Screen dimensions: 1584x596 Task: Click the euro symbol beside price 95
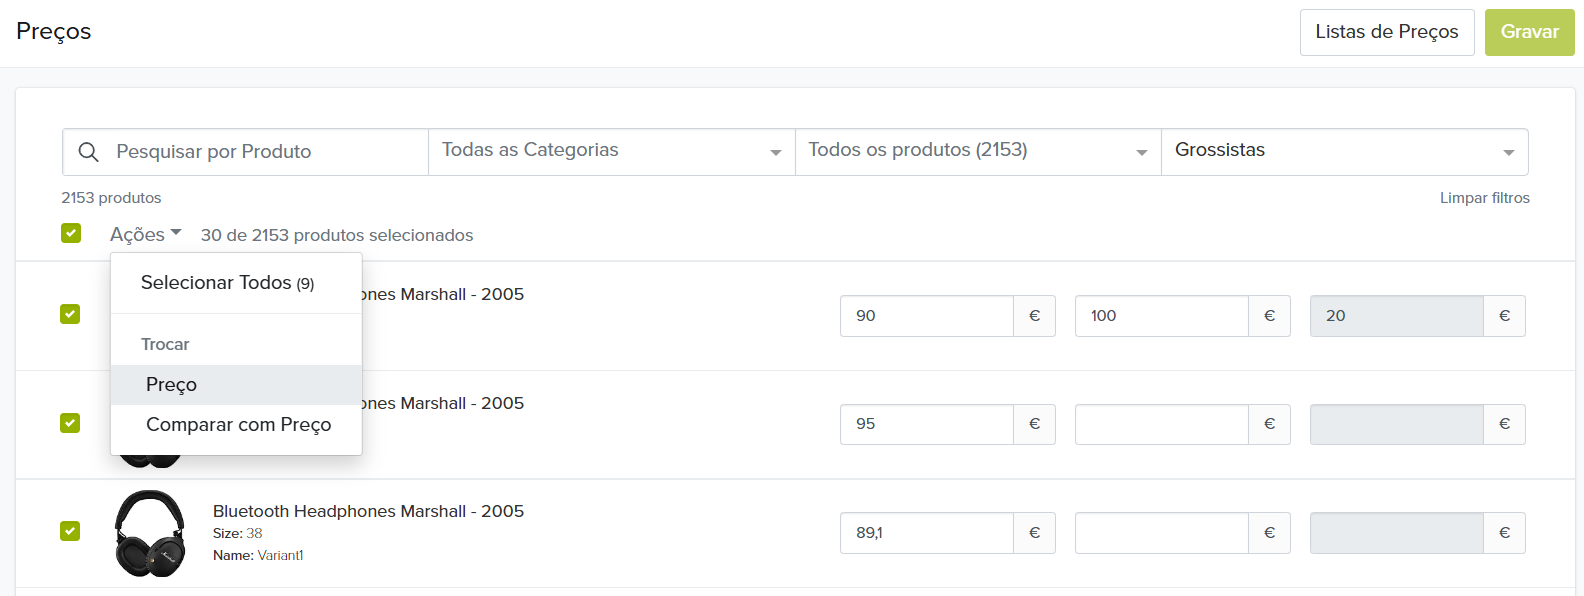(x=1034, y=424)
